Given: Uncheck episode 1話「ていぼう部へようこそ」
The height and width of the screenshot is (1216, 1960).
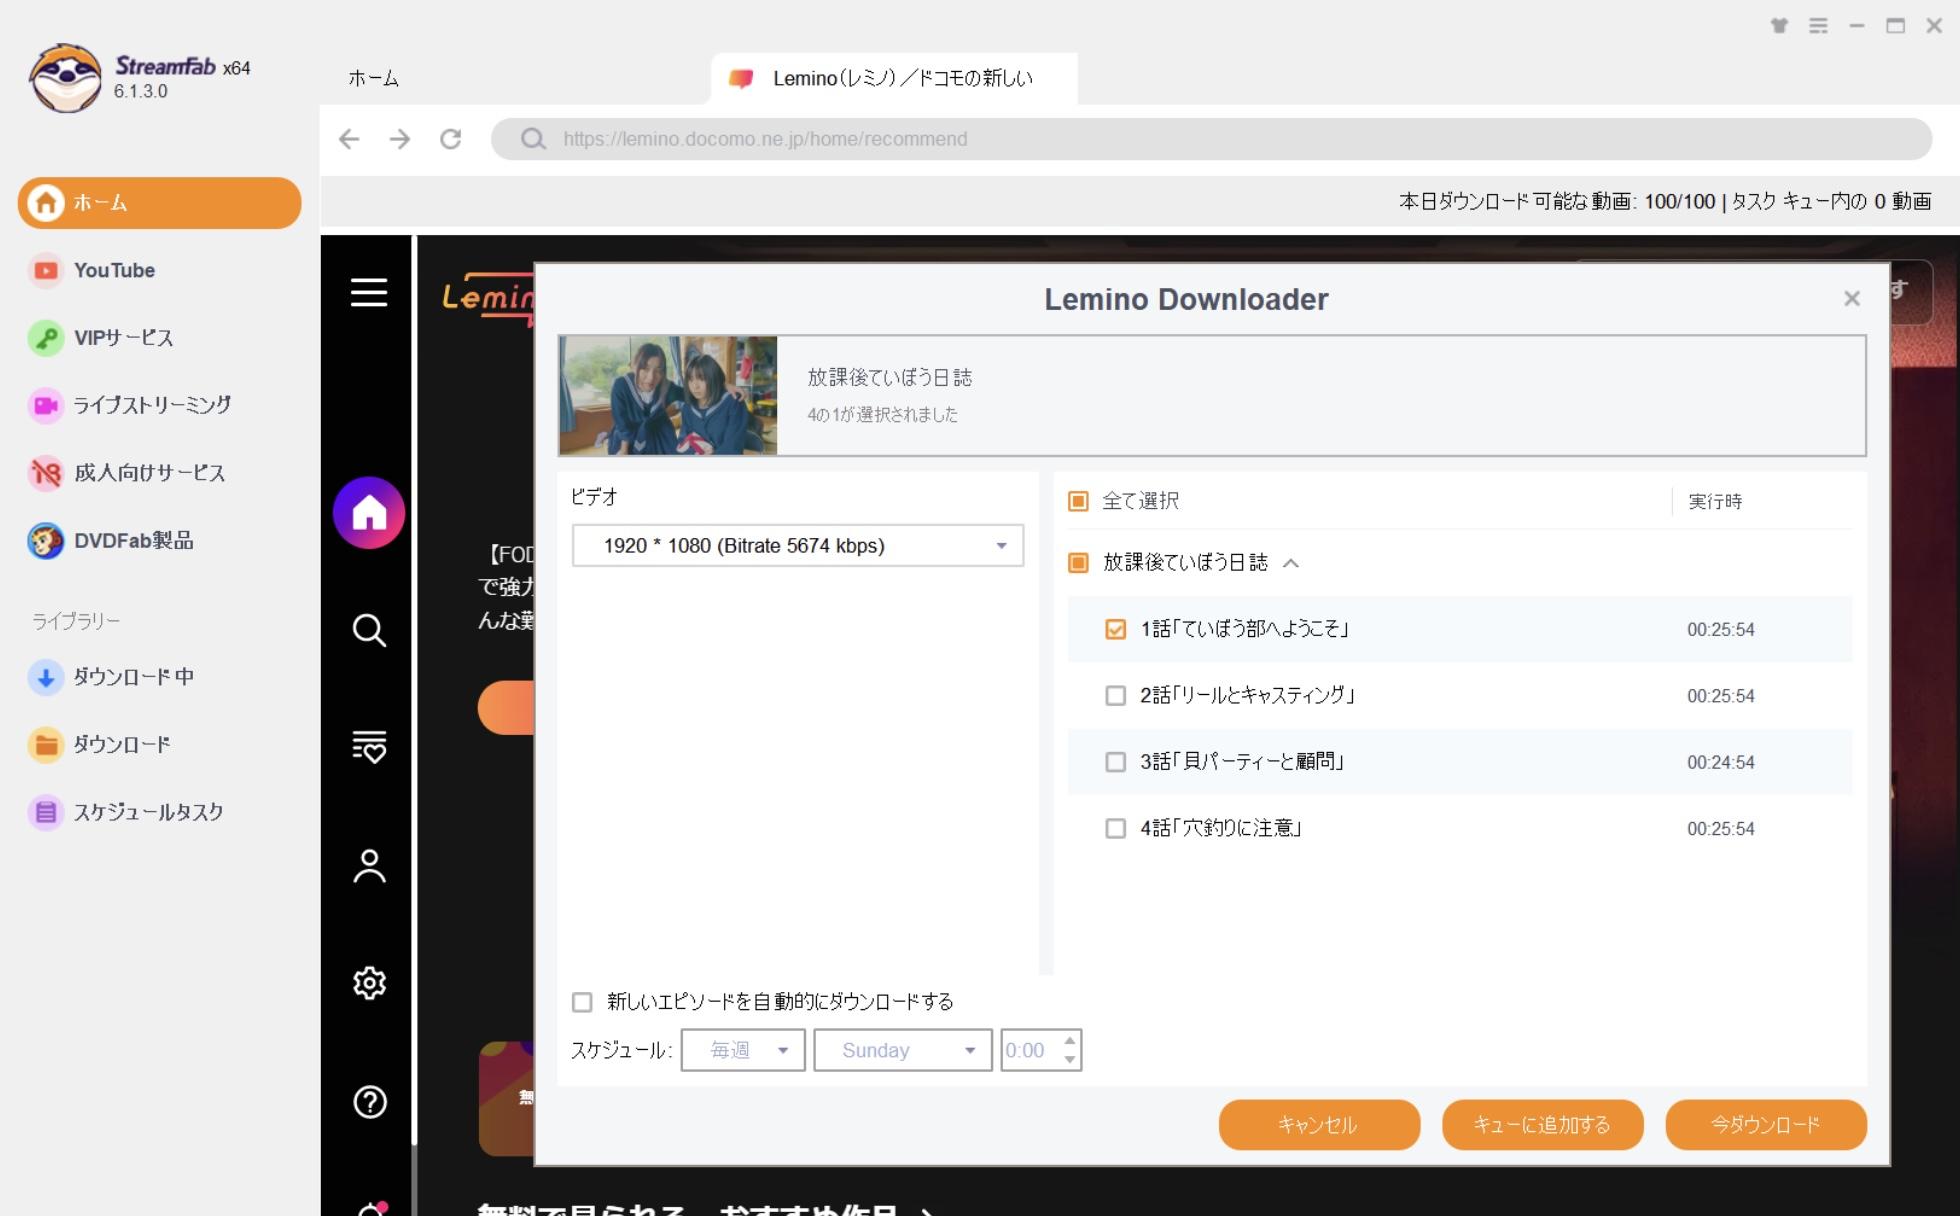Looking at the screenshot, I should click(1115, 629).
